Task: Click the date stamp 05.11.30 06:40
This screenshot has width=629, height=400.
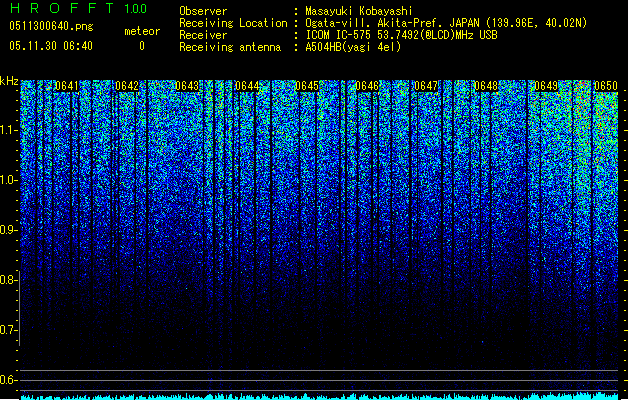Action: (51, 46)
